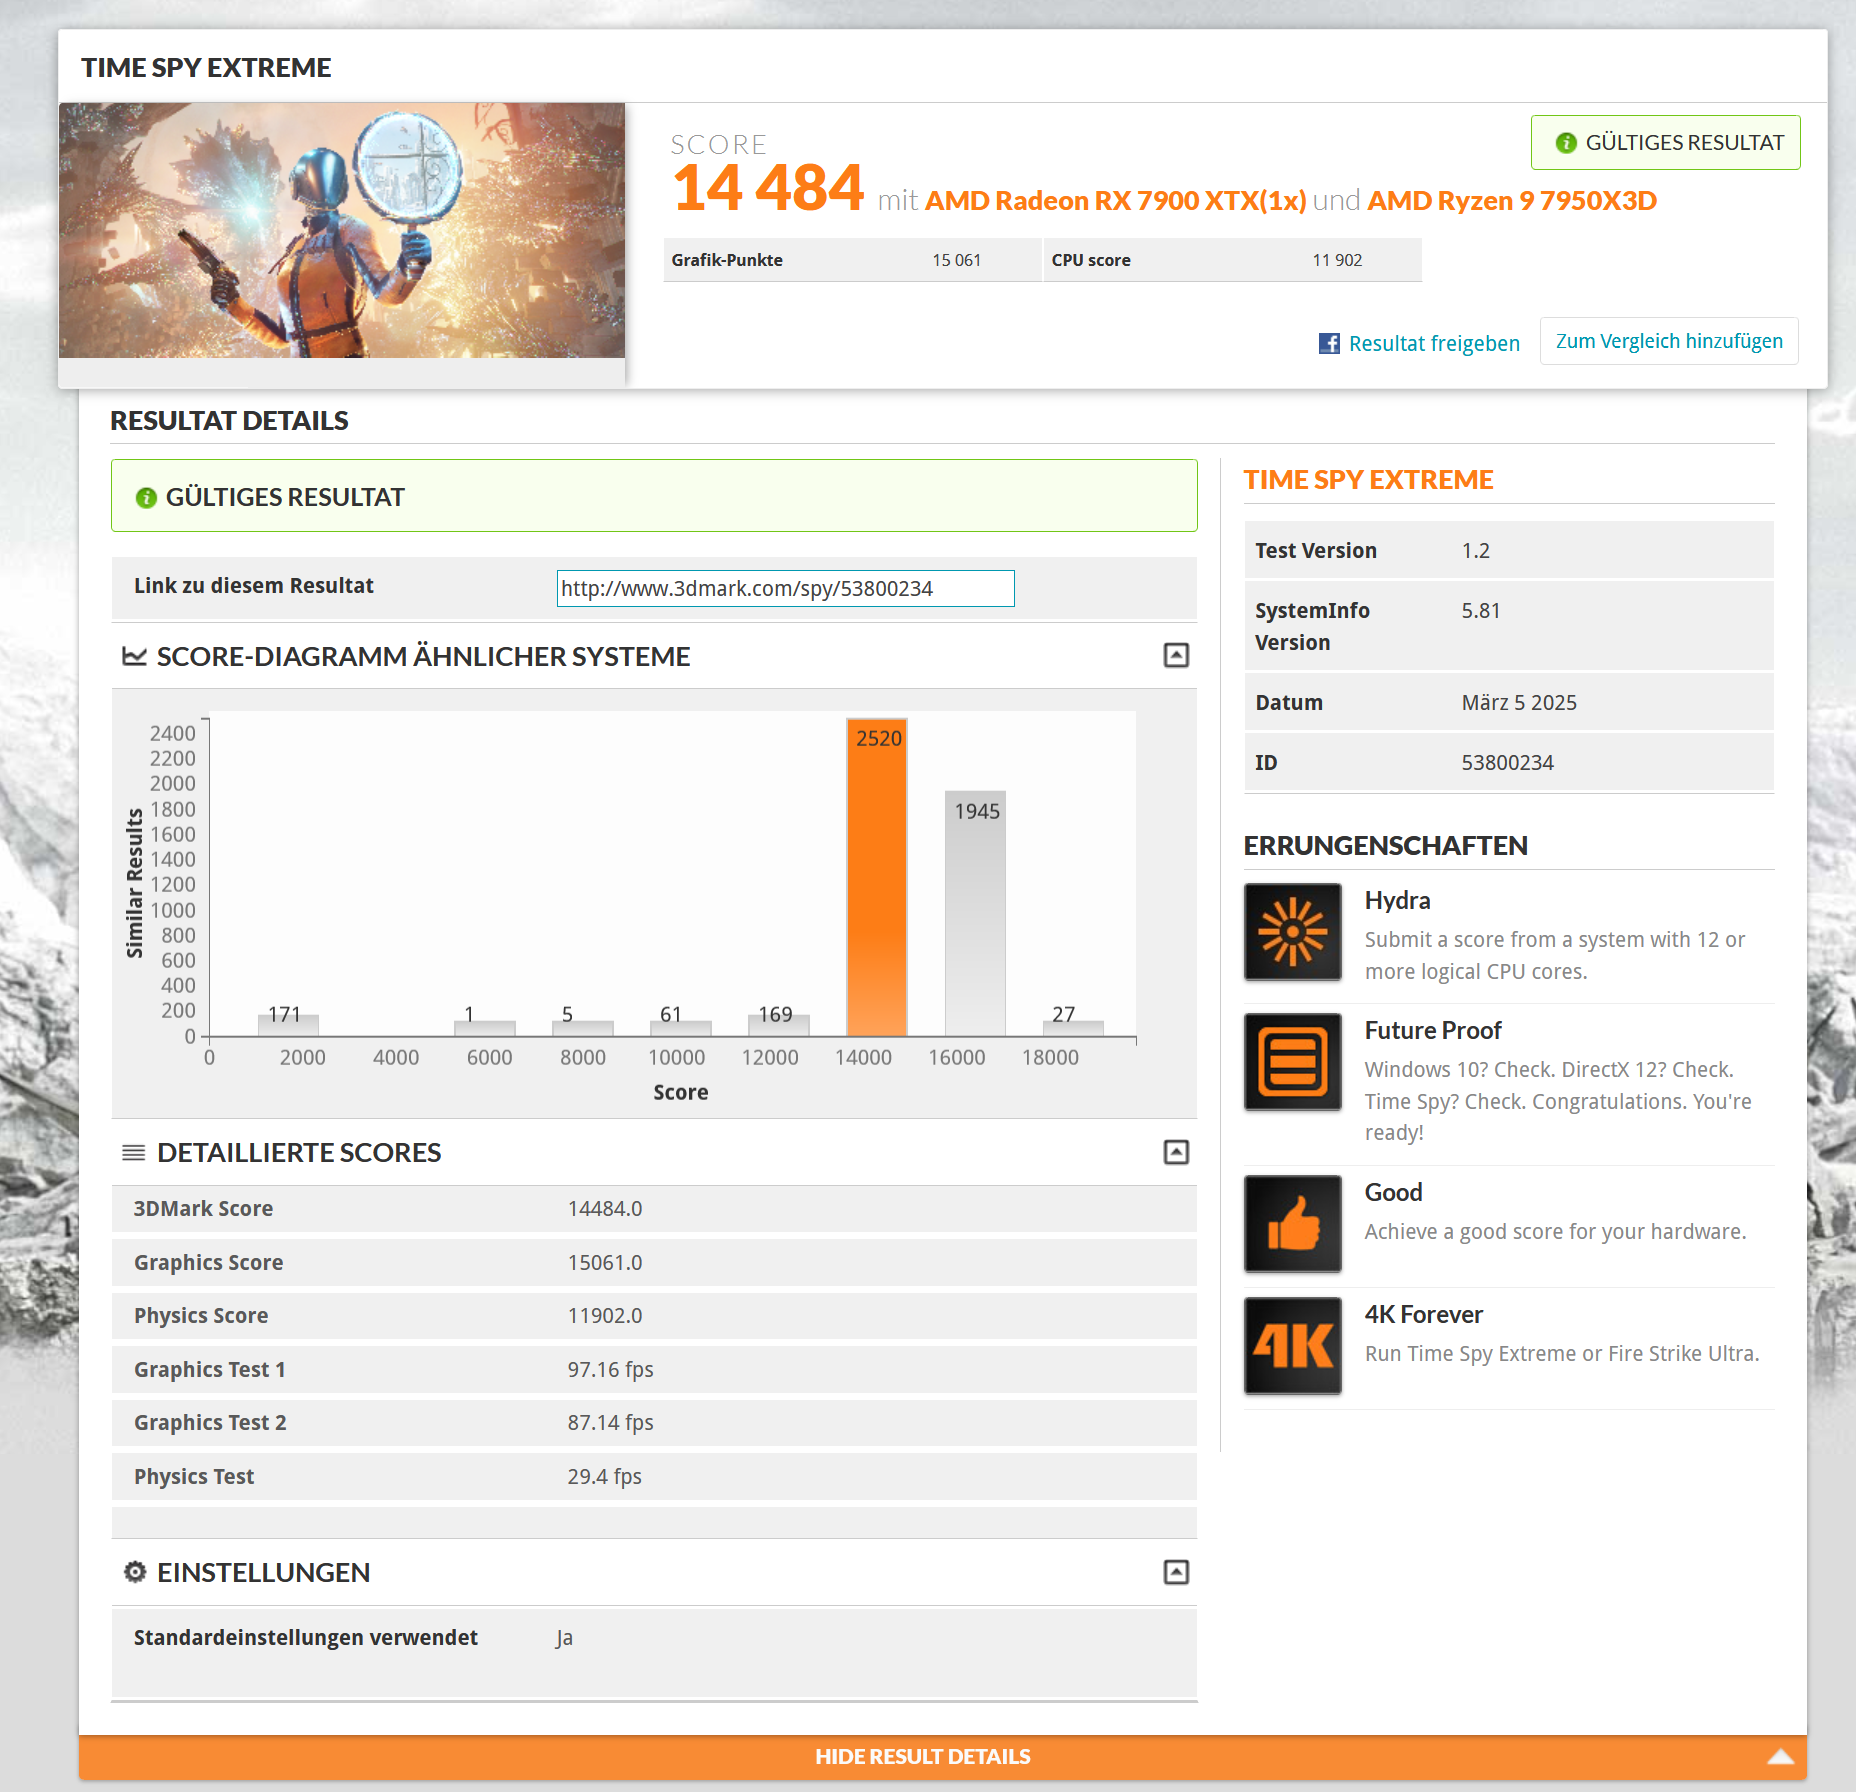Click the Hydra achievement title
Screen dimensions: 1856x1792
[1397, 901]
